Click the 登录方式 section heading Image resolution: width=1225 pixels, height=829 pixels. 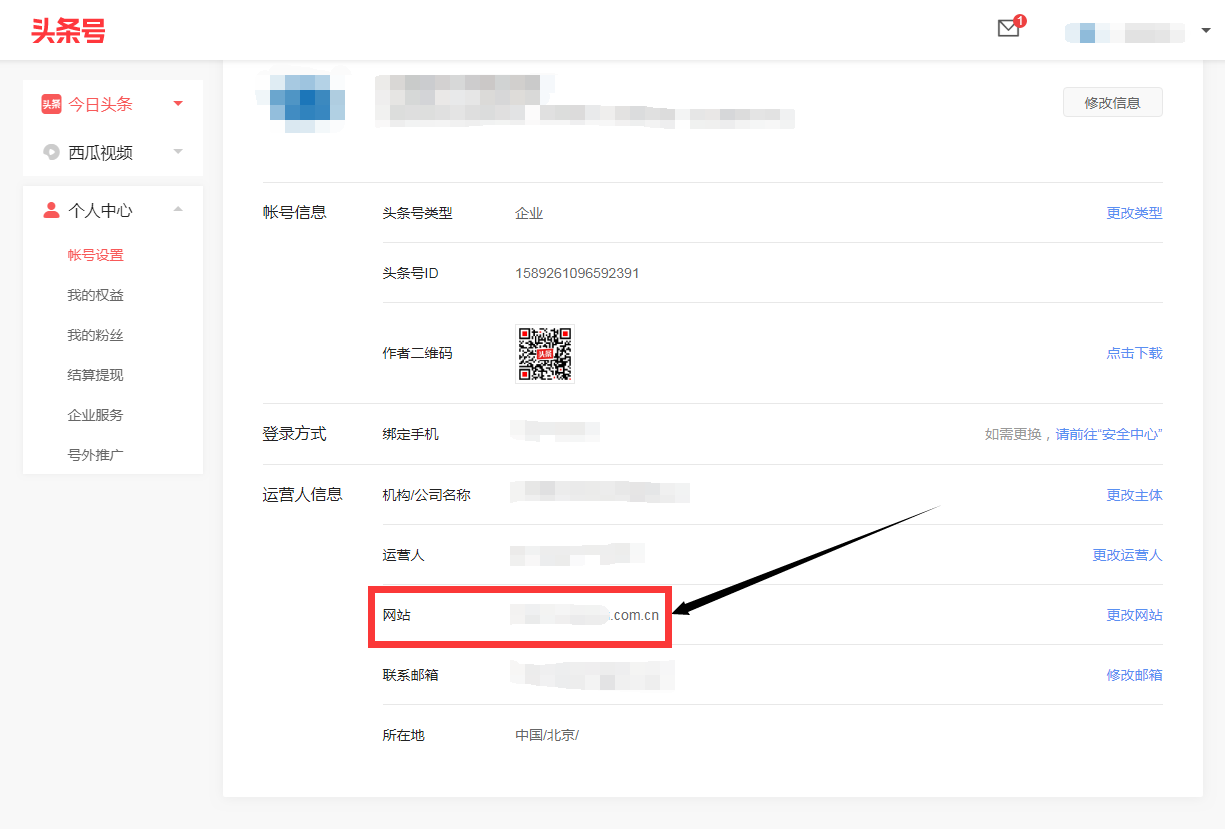[295, 434]
